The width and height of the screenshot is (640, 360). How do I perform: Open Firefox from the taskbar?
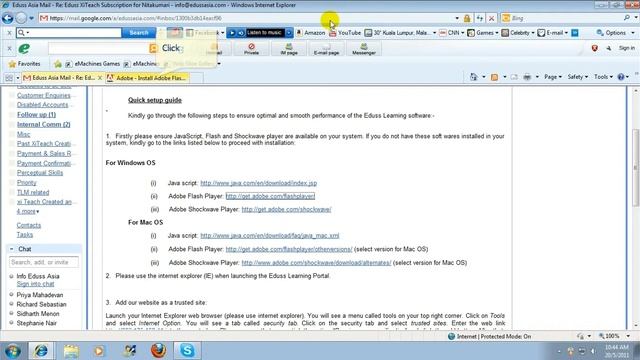click(x=158, y=350)
